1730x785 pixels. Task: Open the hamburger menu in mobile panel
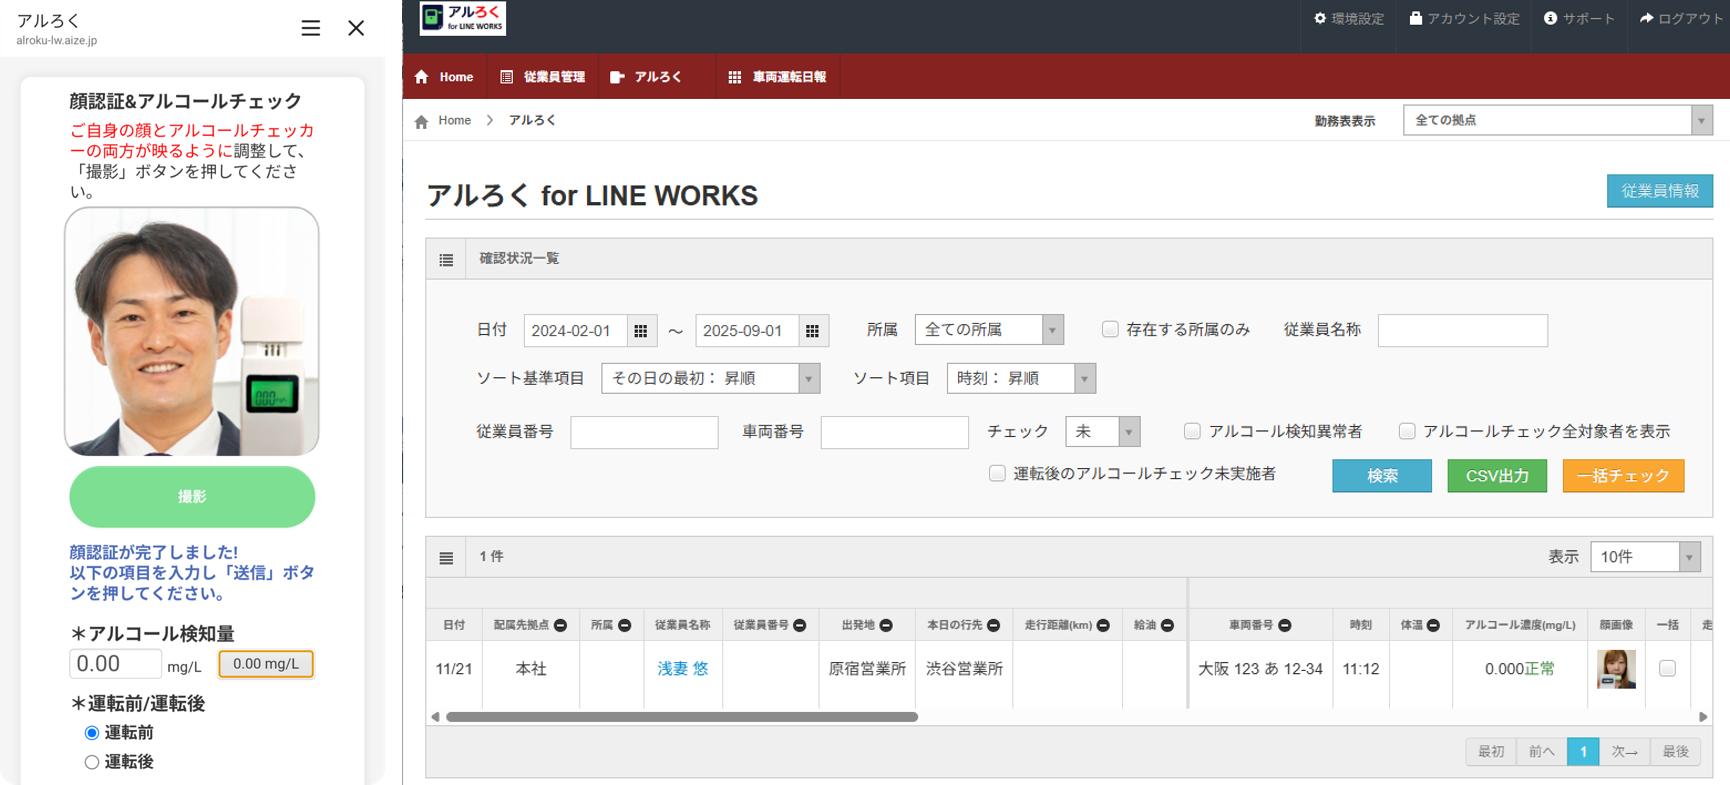click(x=311, y=28)
